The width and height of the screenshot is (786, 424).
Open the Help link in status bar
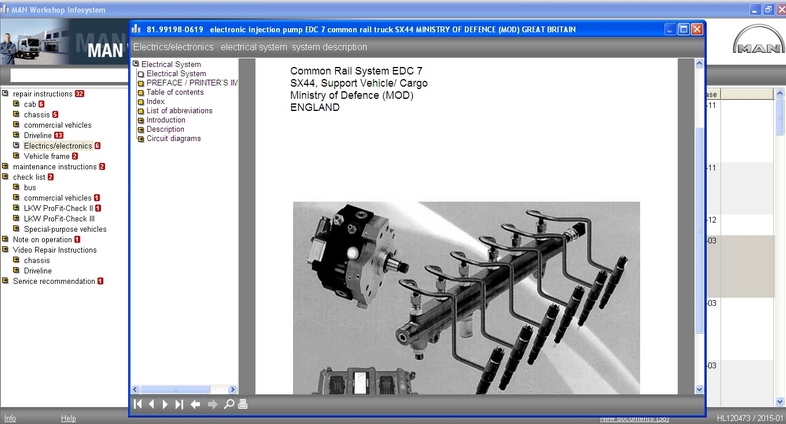(68, 418)
